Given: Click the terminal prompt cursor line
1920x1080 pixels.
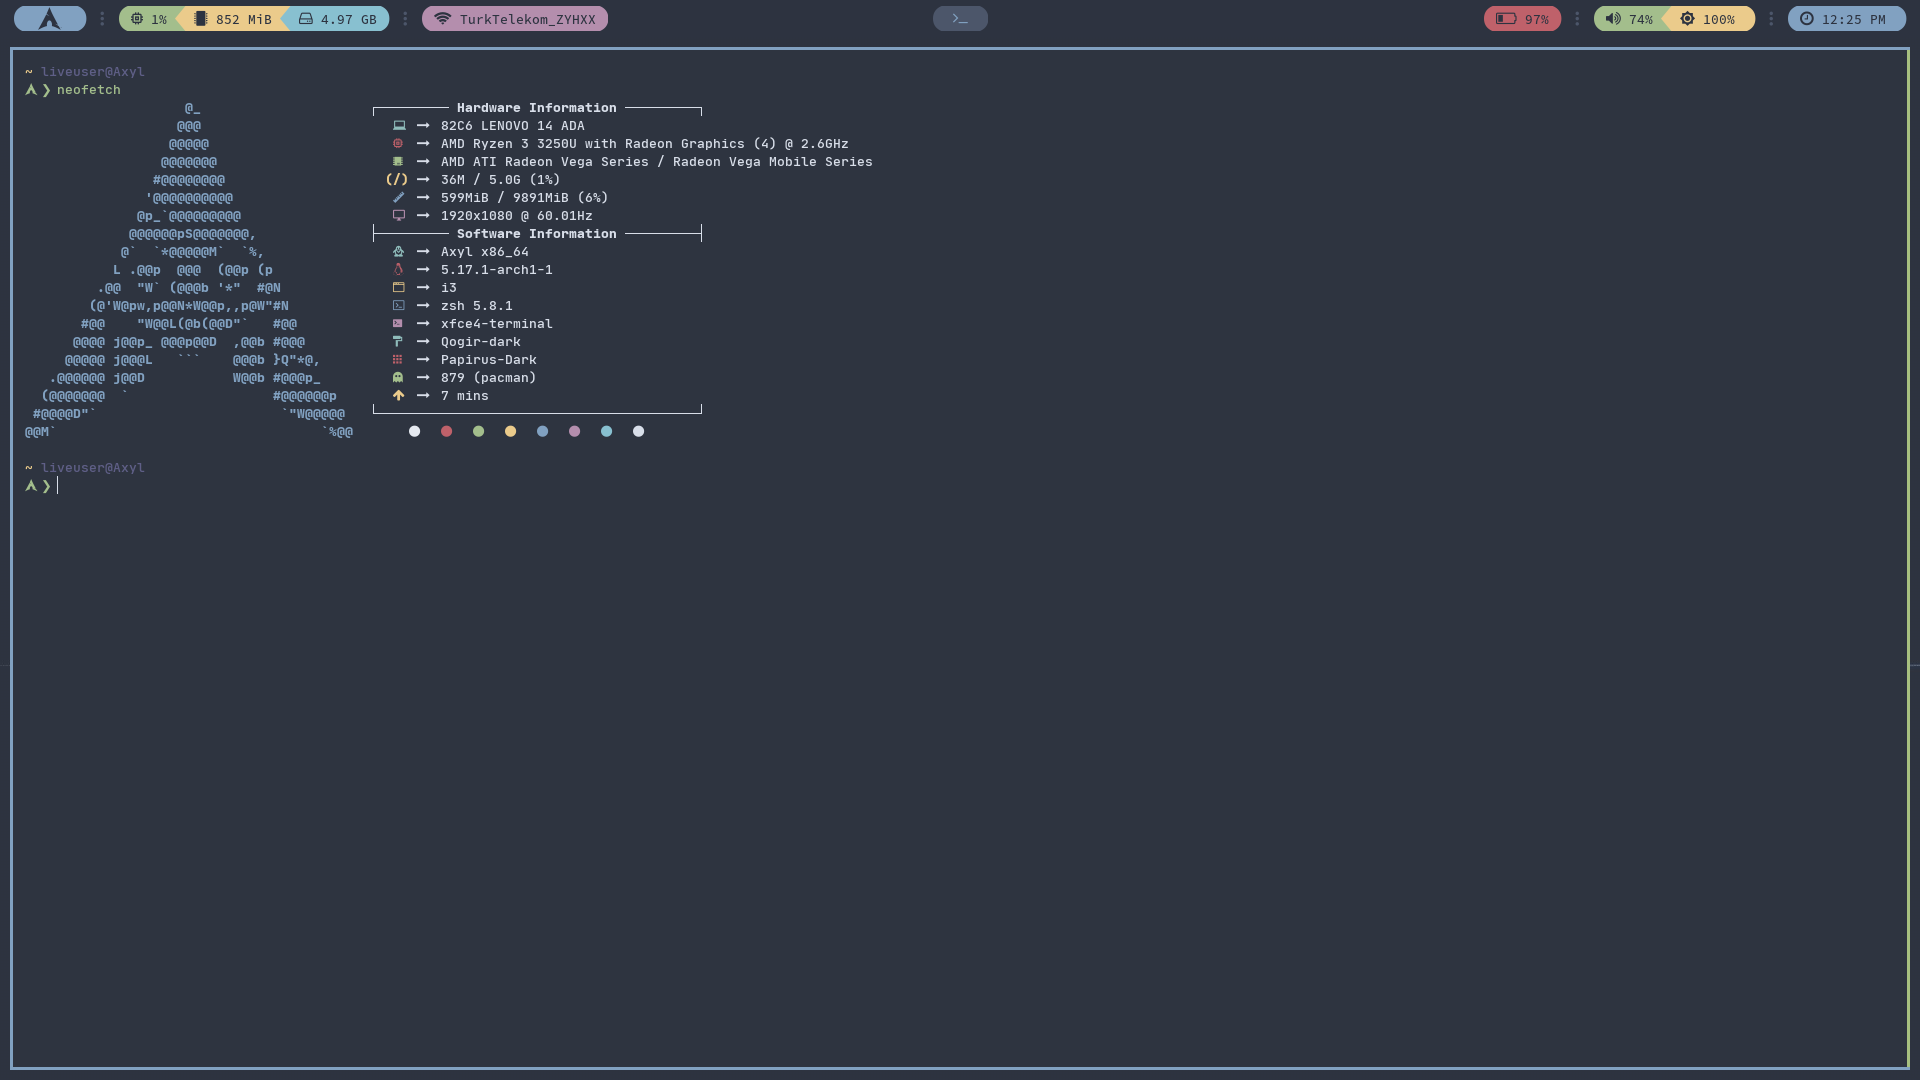Looking at the screenshot, I should tap(58, 486).
